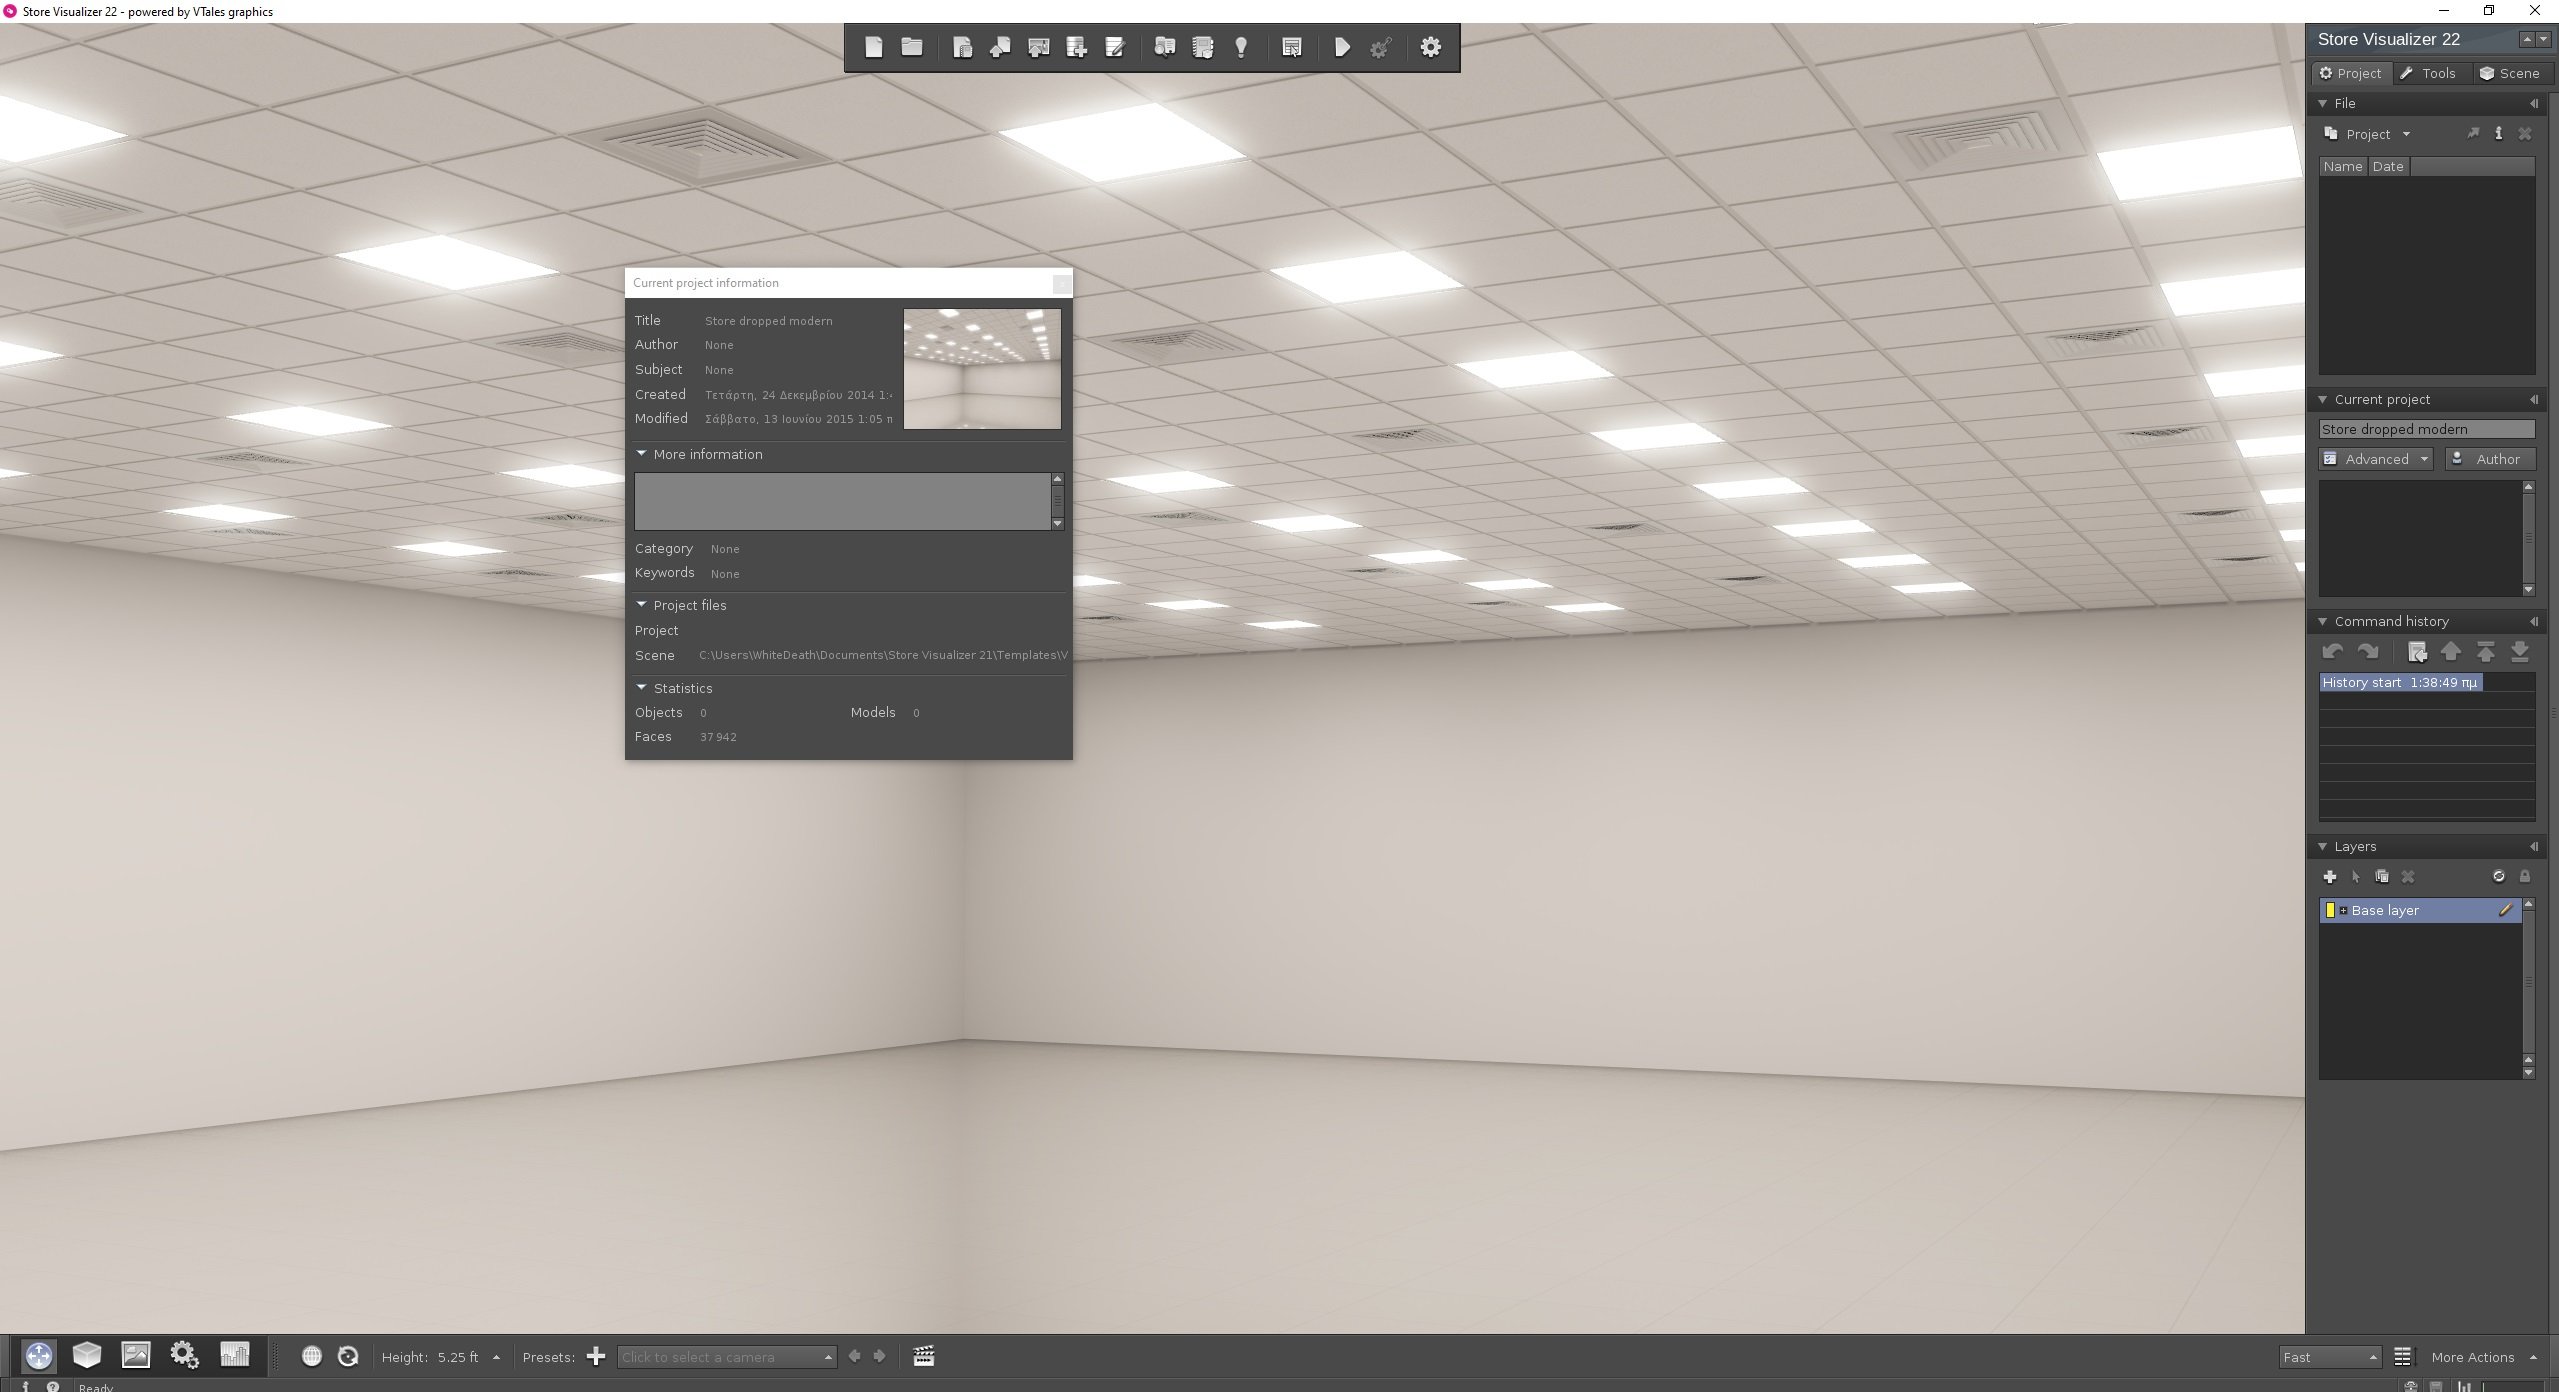Image resolution: width=2559 pixels, height=1392 pixels.
Task: Expand the Project files section
Action: (x=644, y=603)
